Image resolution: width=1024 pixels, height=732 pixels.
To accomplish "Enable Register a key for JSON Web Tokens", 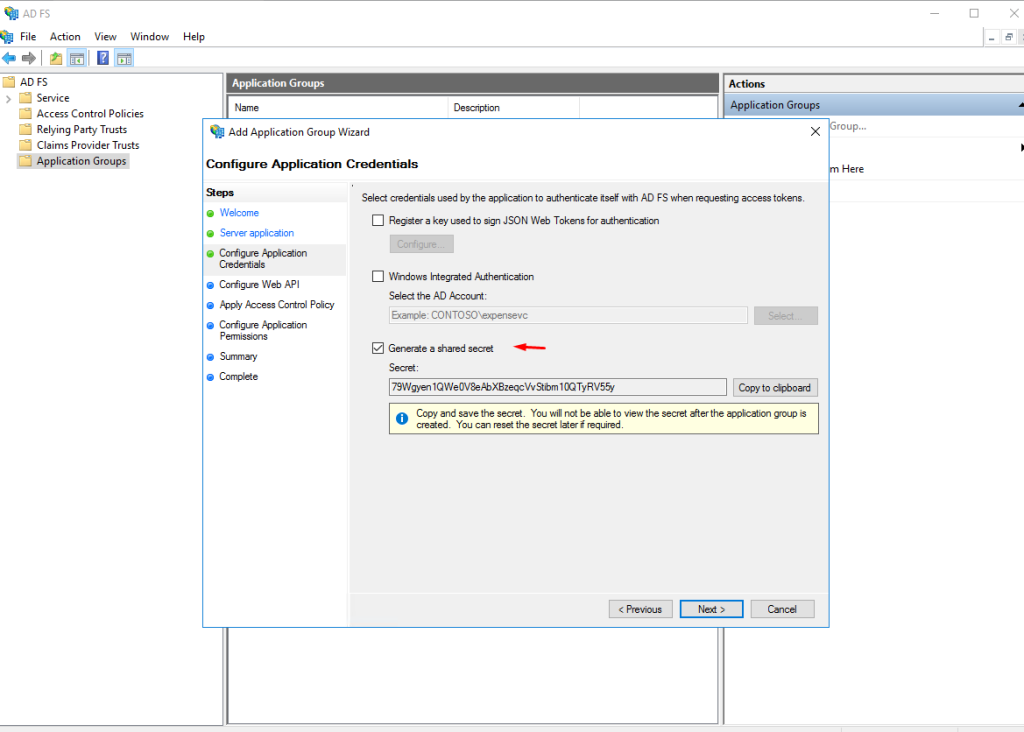I will (x=378, y=221).
